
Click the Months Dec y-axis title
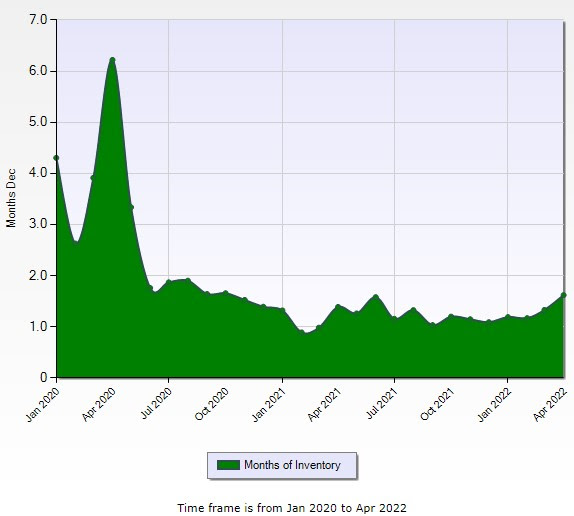point(11,198)
